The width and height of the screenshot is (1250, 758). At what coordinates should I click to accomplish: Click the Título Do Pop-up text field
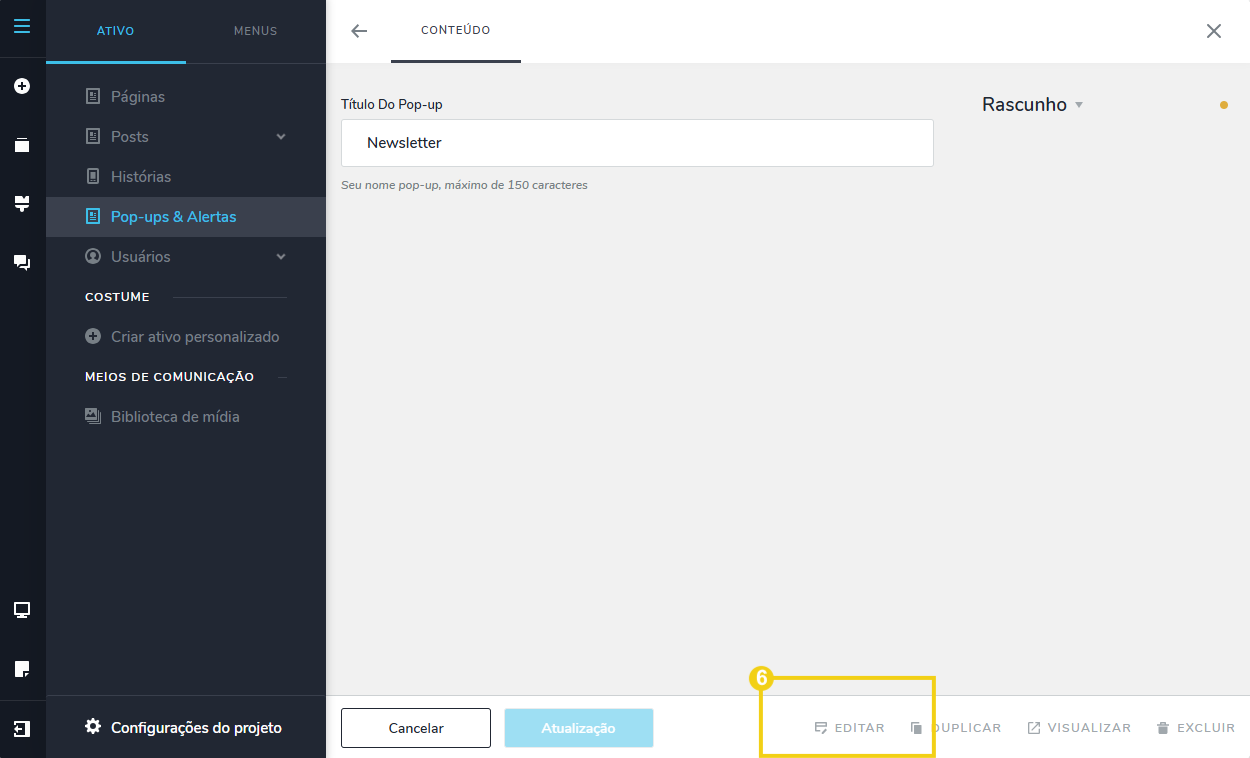point(637,143)
